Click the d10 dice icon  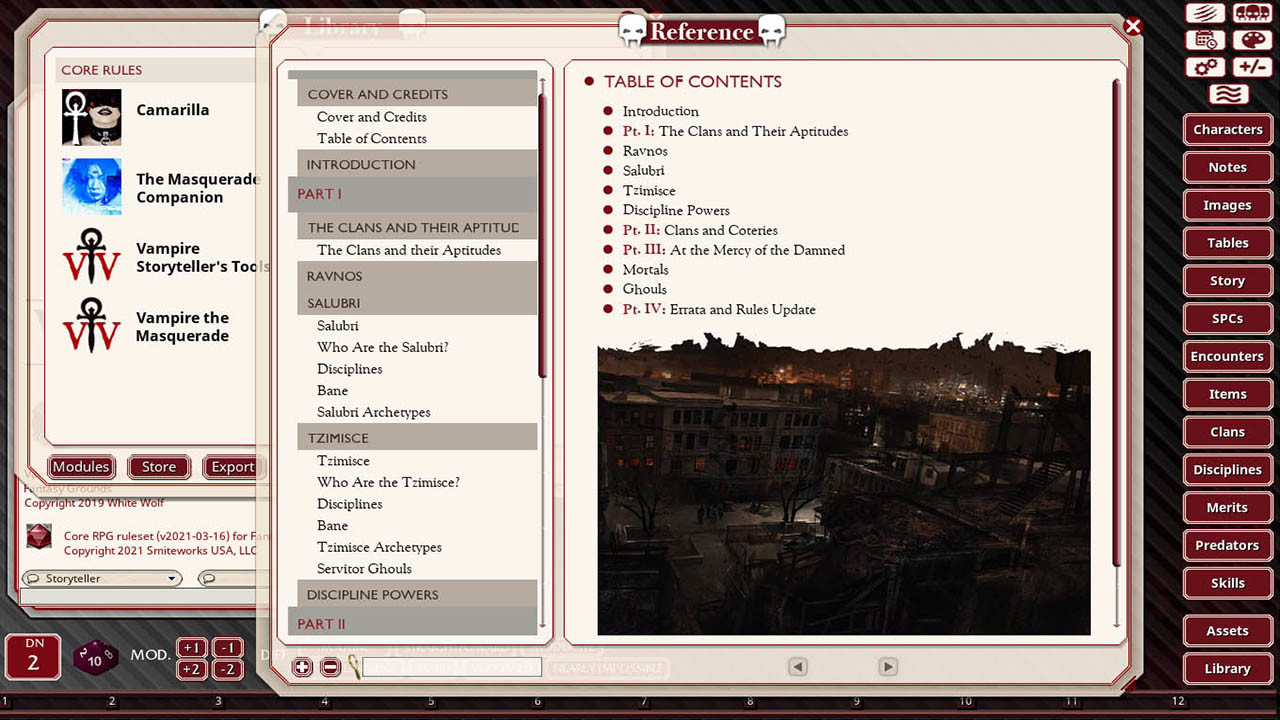(95, 658)
